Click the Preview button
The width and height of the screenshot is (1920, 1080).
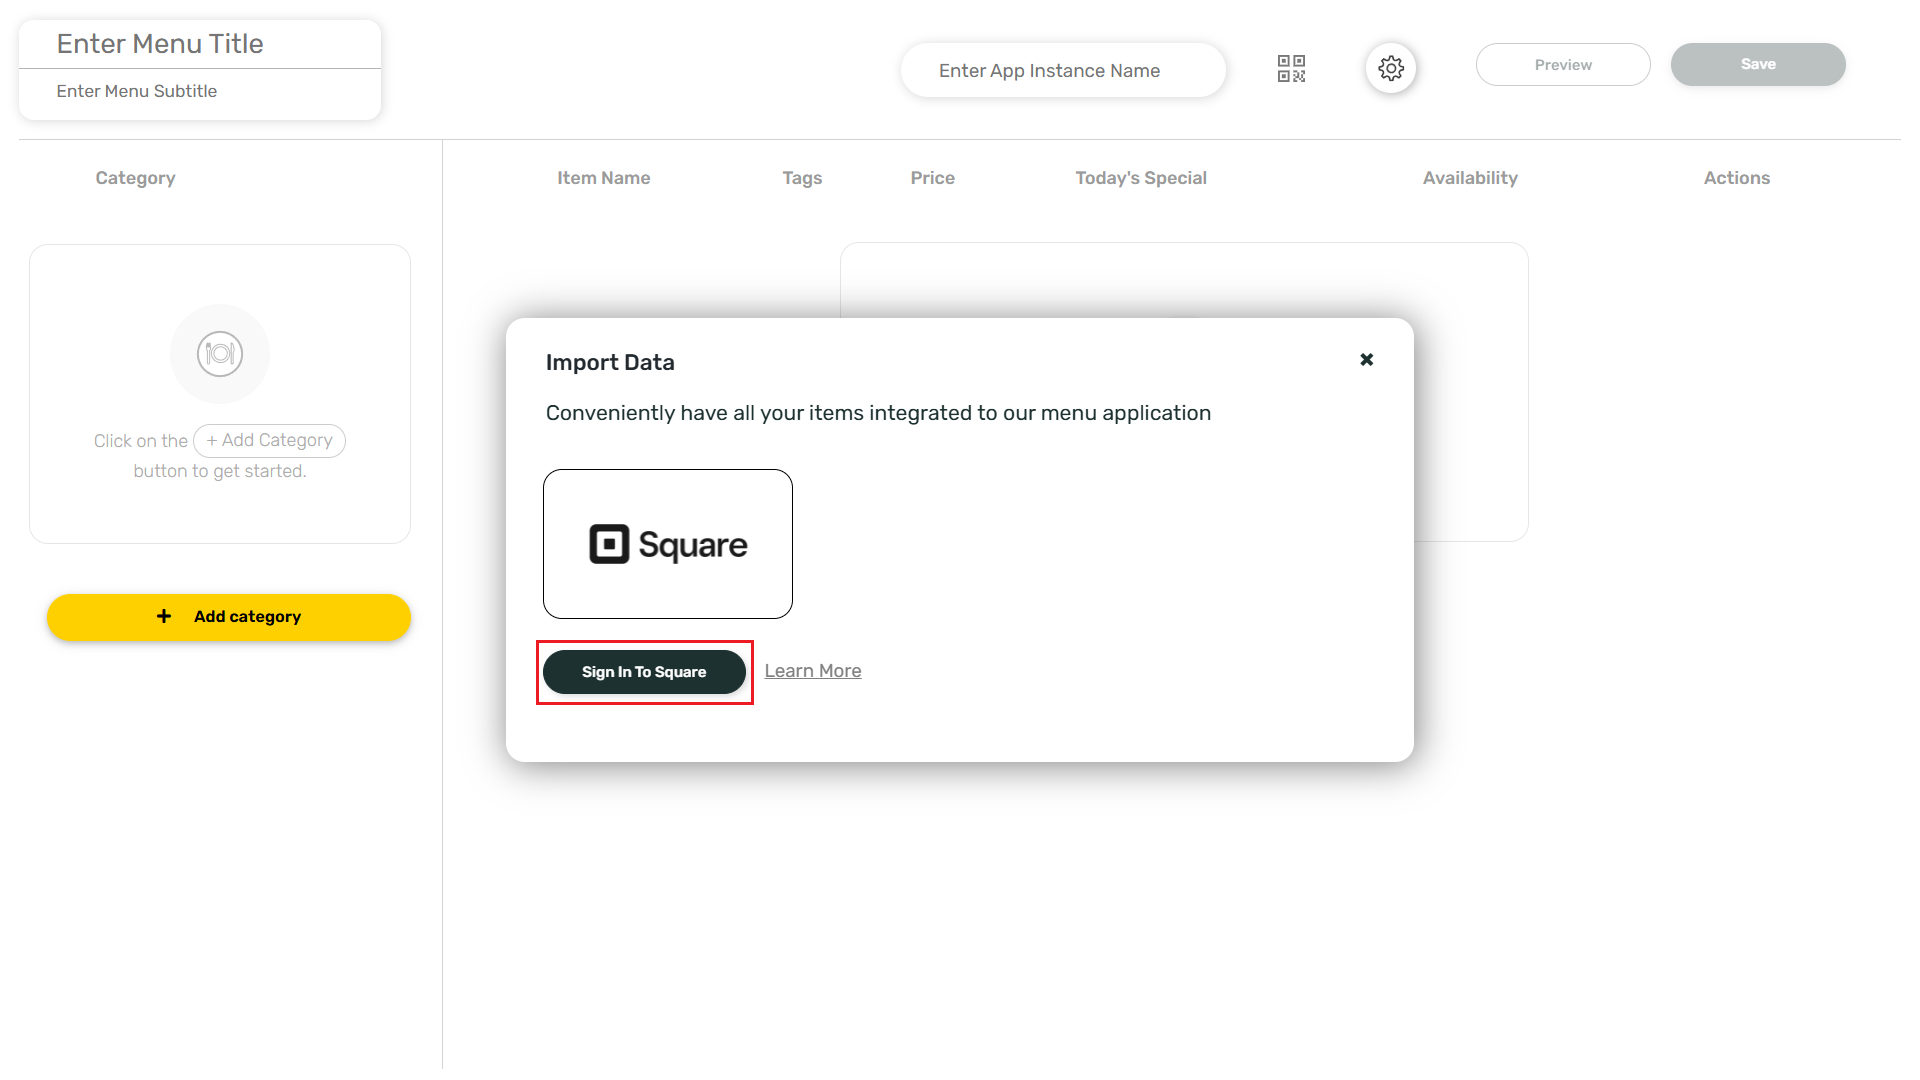tap(1562, 65)
